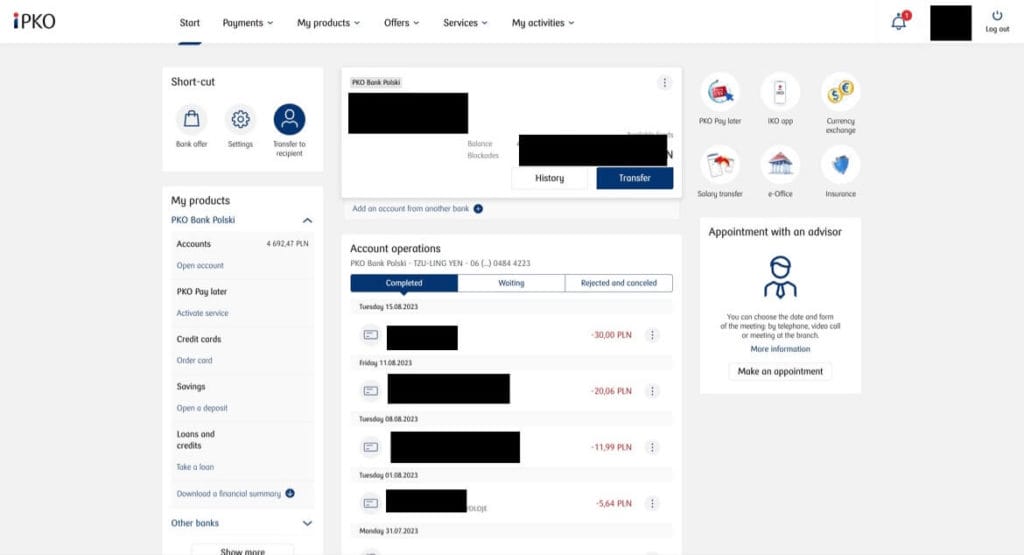Open Transfer to recipient shortcut

[x=289, y=119]
